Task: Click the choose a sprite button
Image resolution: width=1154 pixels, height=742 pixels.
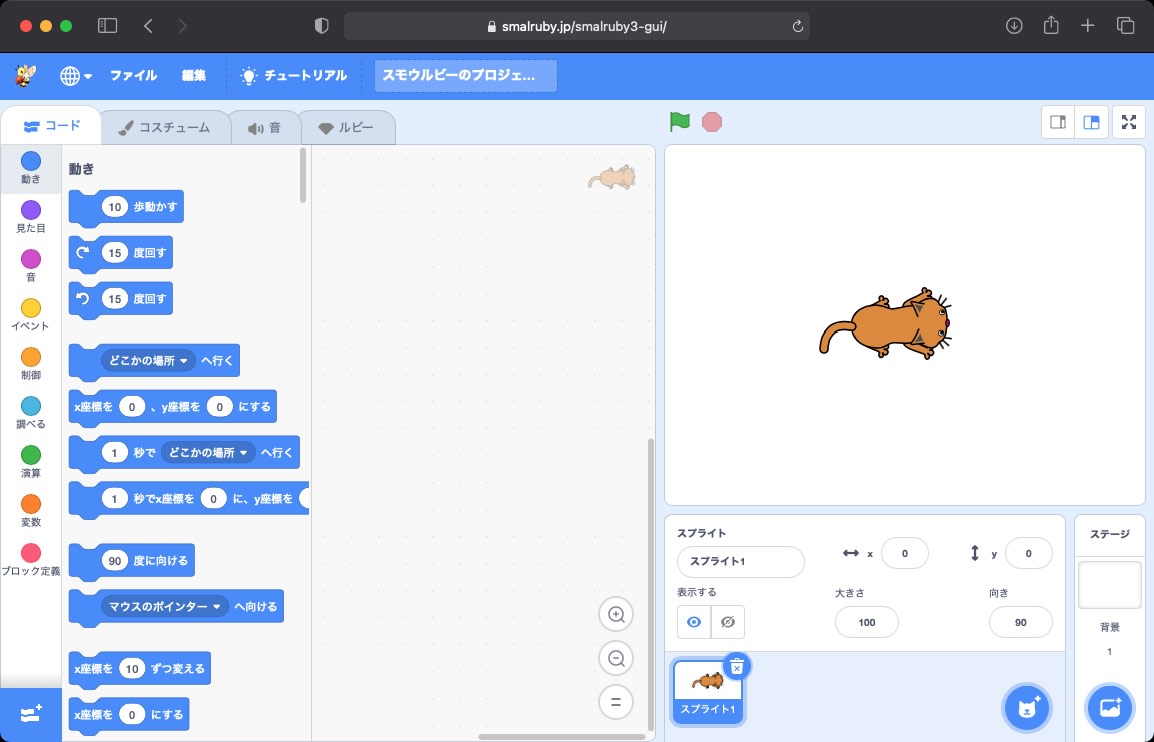Action: [1027, 708]
